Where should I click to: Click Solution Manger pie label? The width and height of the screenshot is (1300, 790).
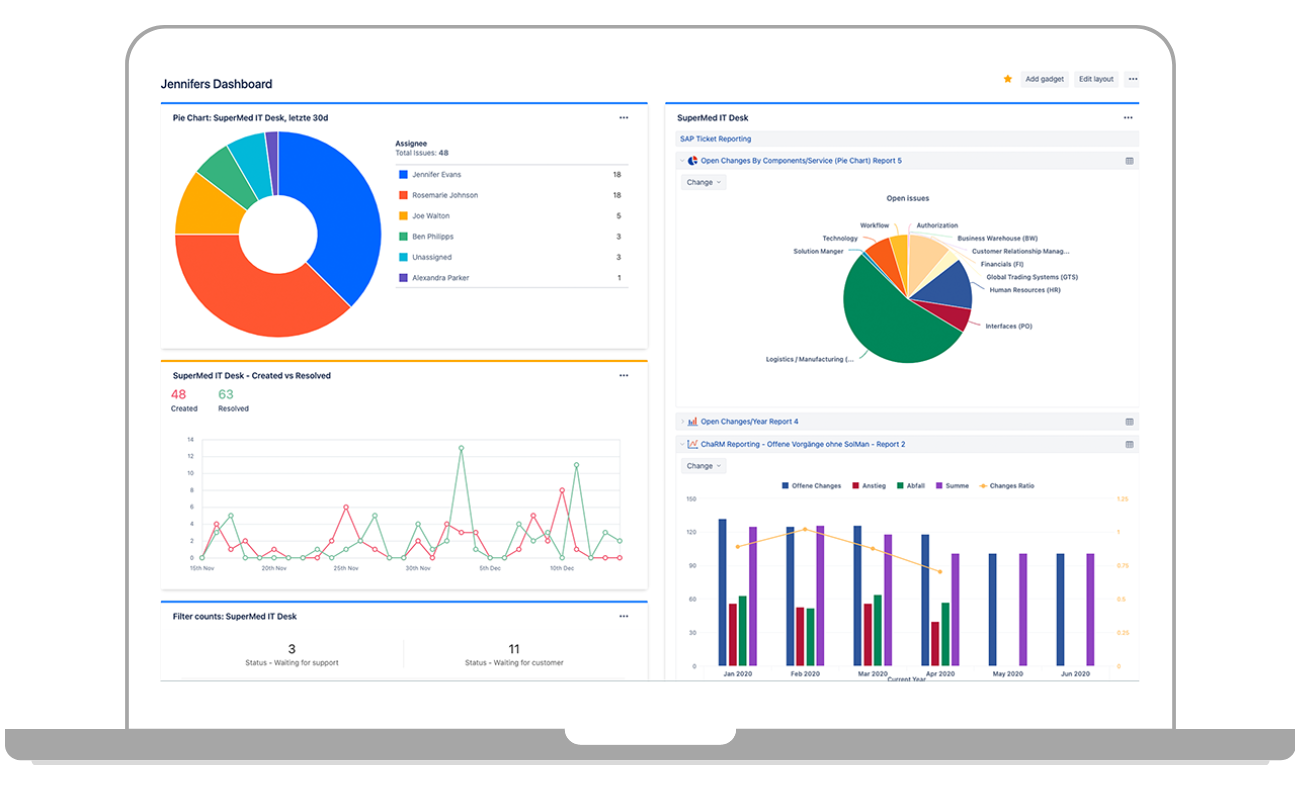(x=818, y=252)
